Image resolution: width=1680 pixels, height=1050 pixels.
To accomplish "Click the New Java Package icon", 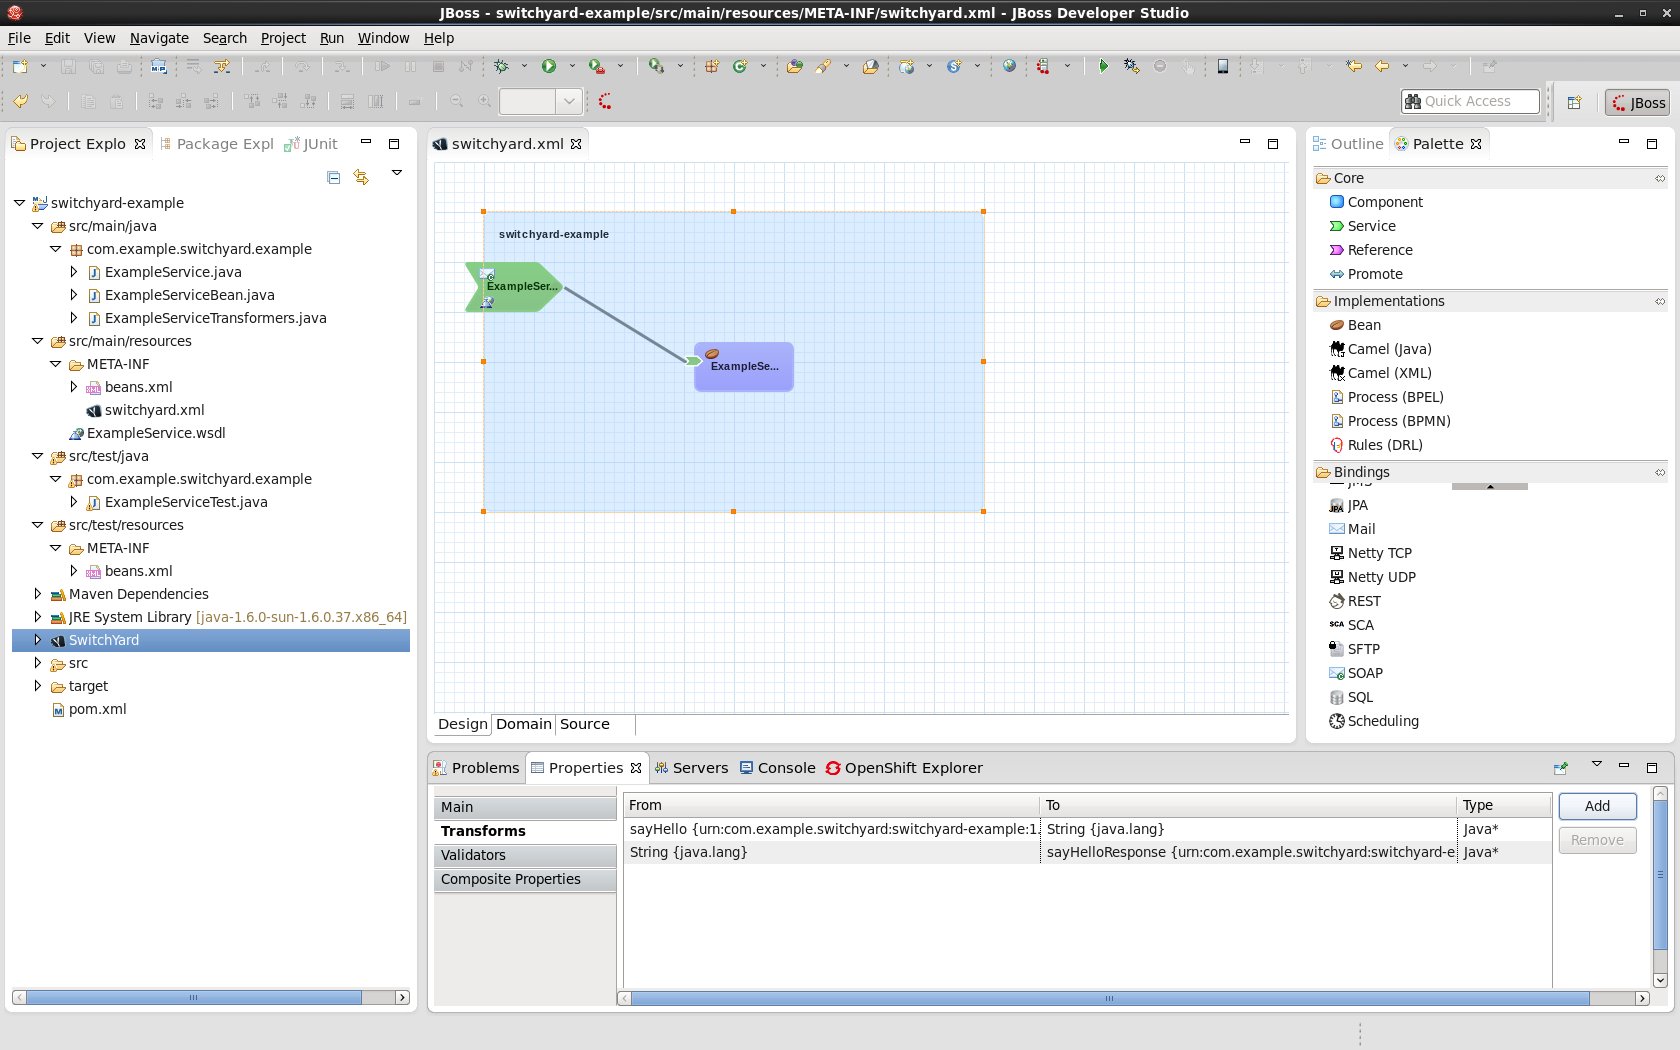I will click(x=711, y=66).
